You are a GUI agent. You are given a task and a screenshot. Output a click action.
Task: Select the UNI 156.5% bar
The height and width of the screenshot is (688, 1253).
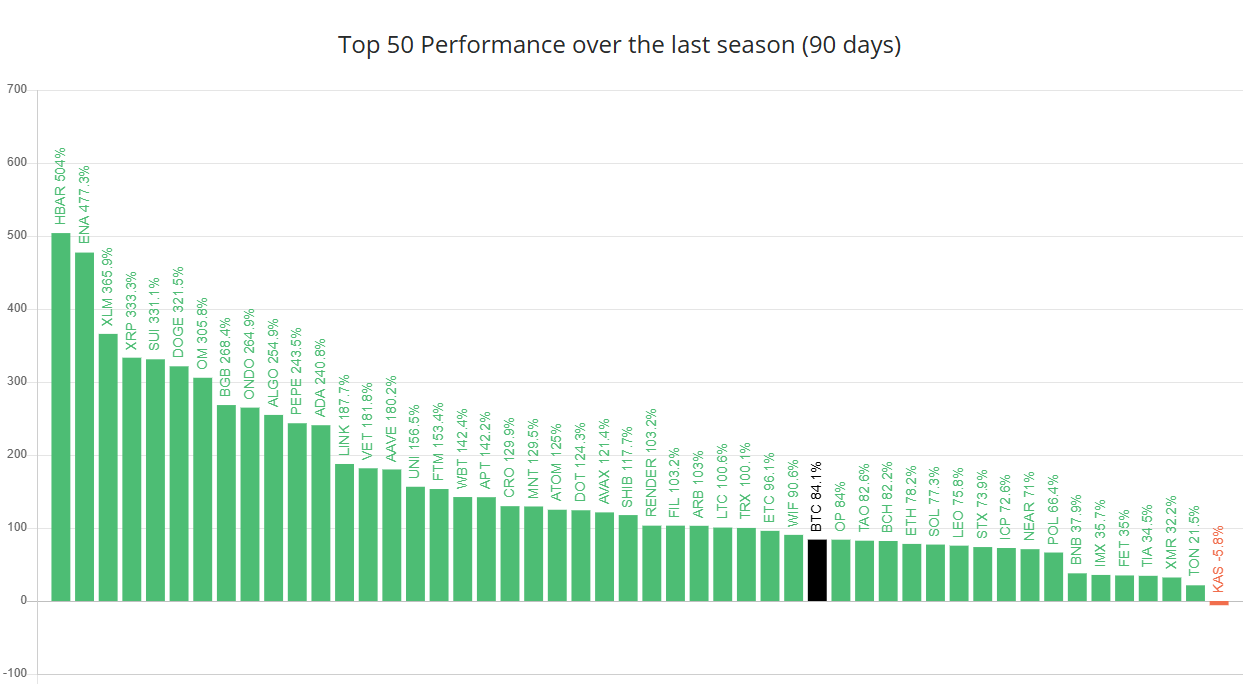415,544
